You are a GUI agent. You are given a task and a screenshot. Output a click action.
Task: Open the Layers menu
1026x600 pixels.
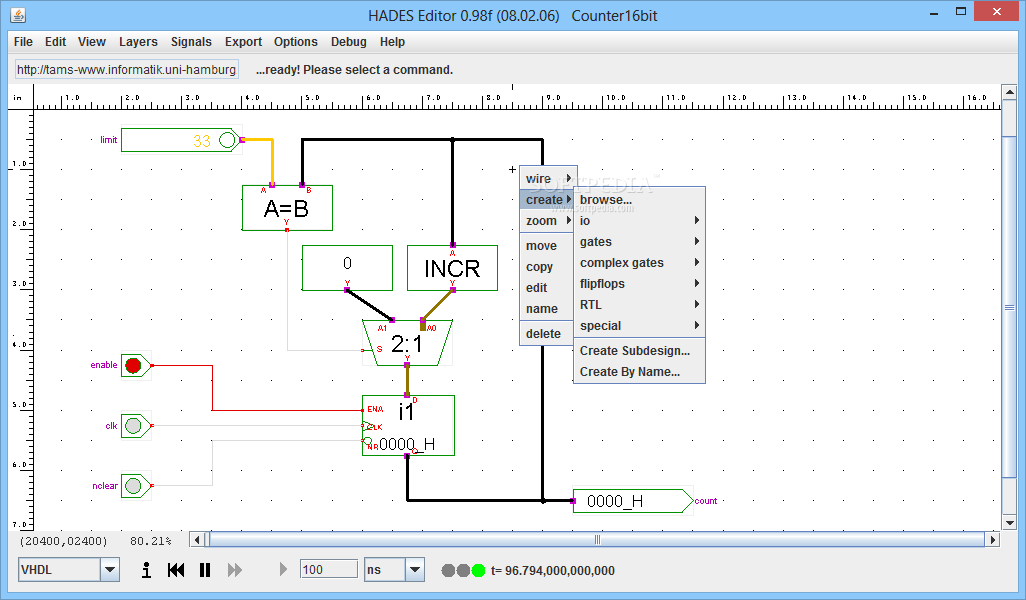138,42
